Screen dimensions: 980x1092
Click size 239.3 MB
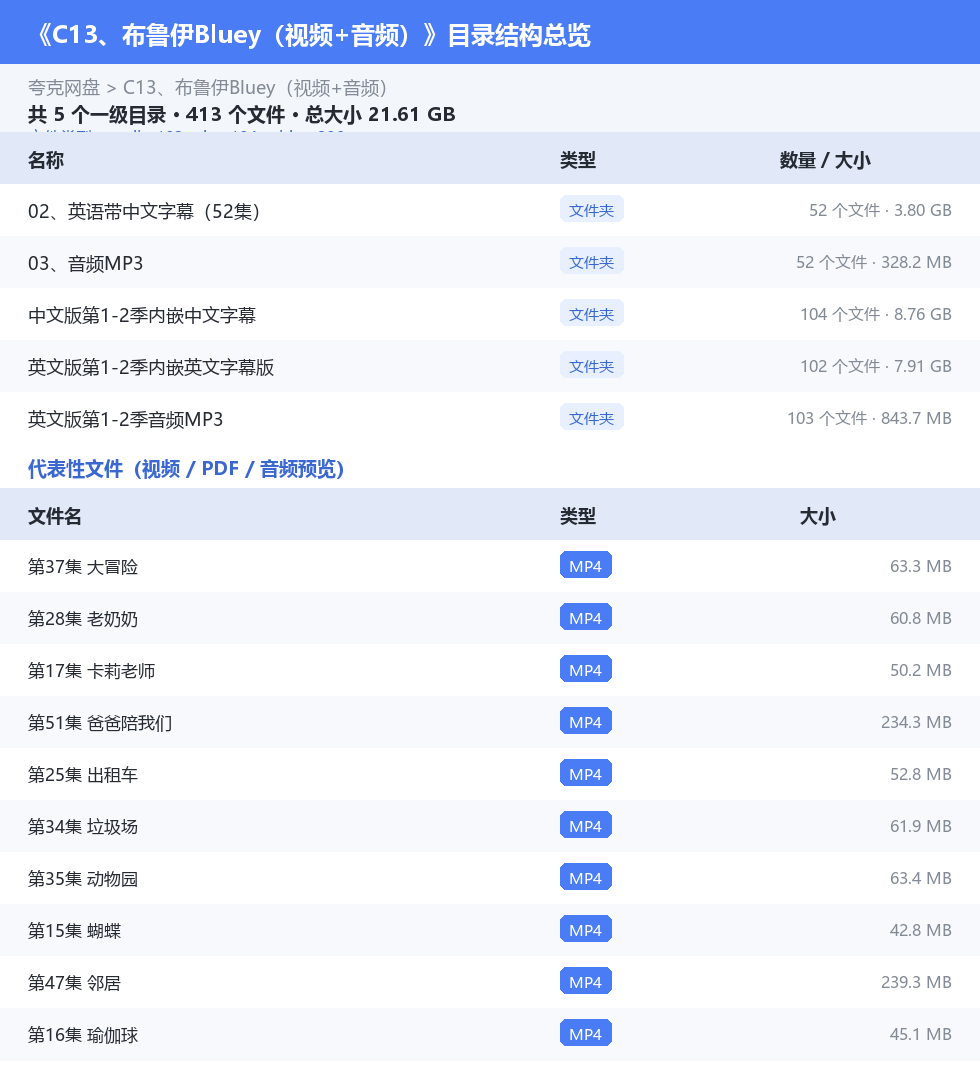tap(917, 982)
